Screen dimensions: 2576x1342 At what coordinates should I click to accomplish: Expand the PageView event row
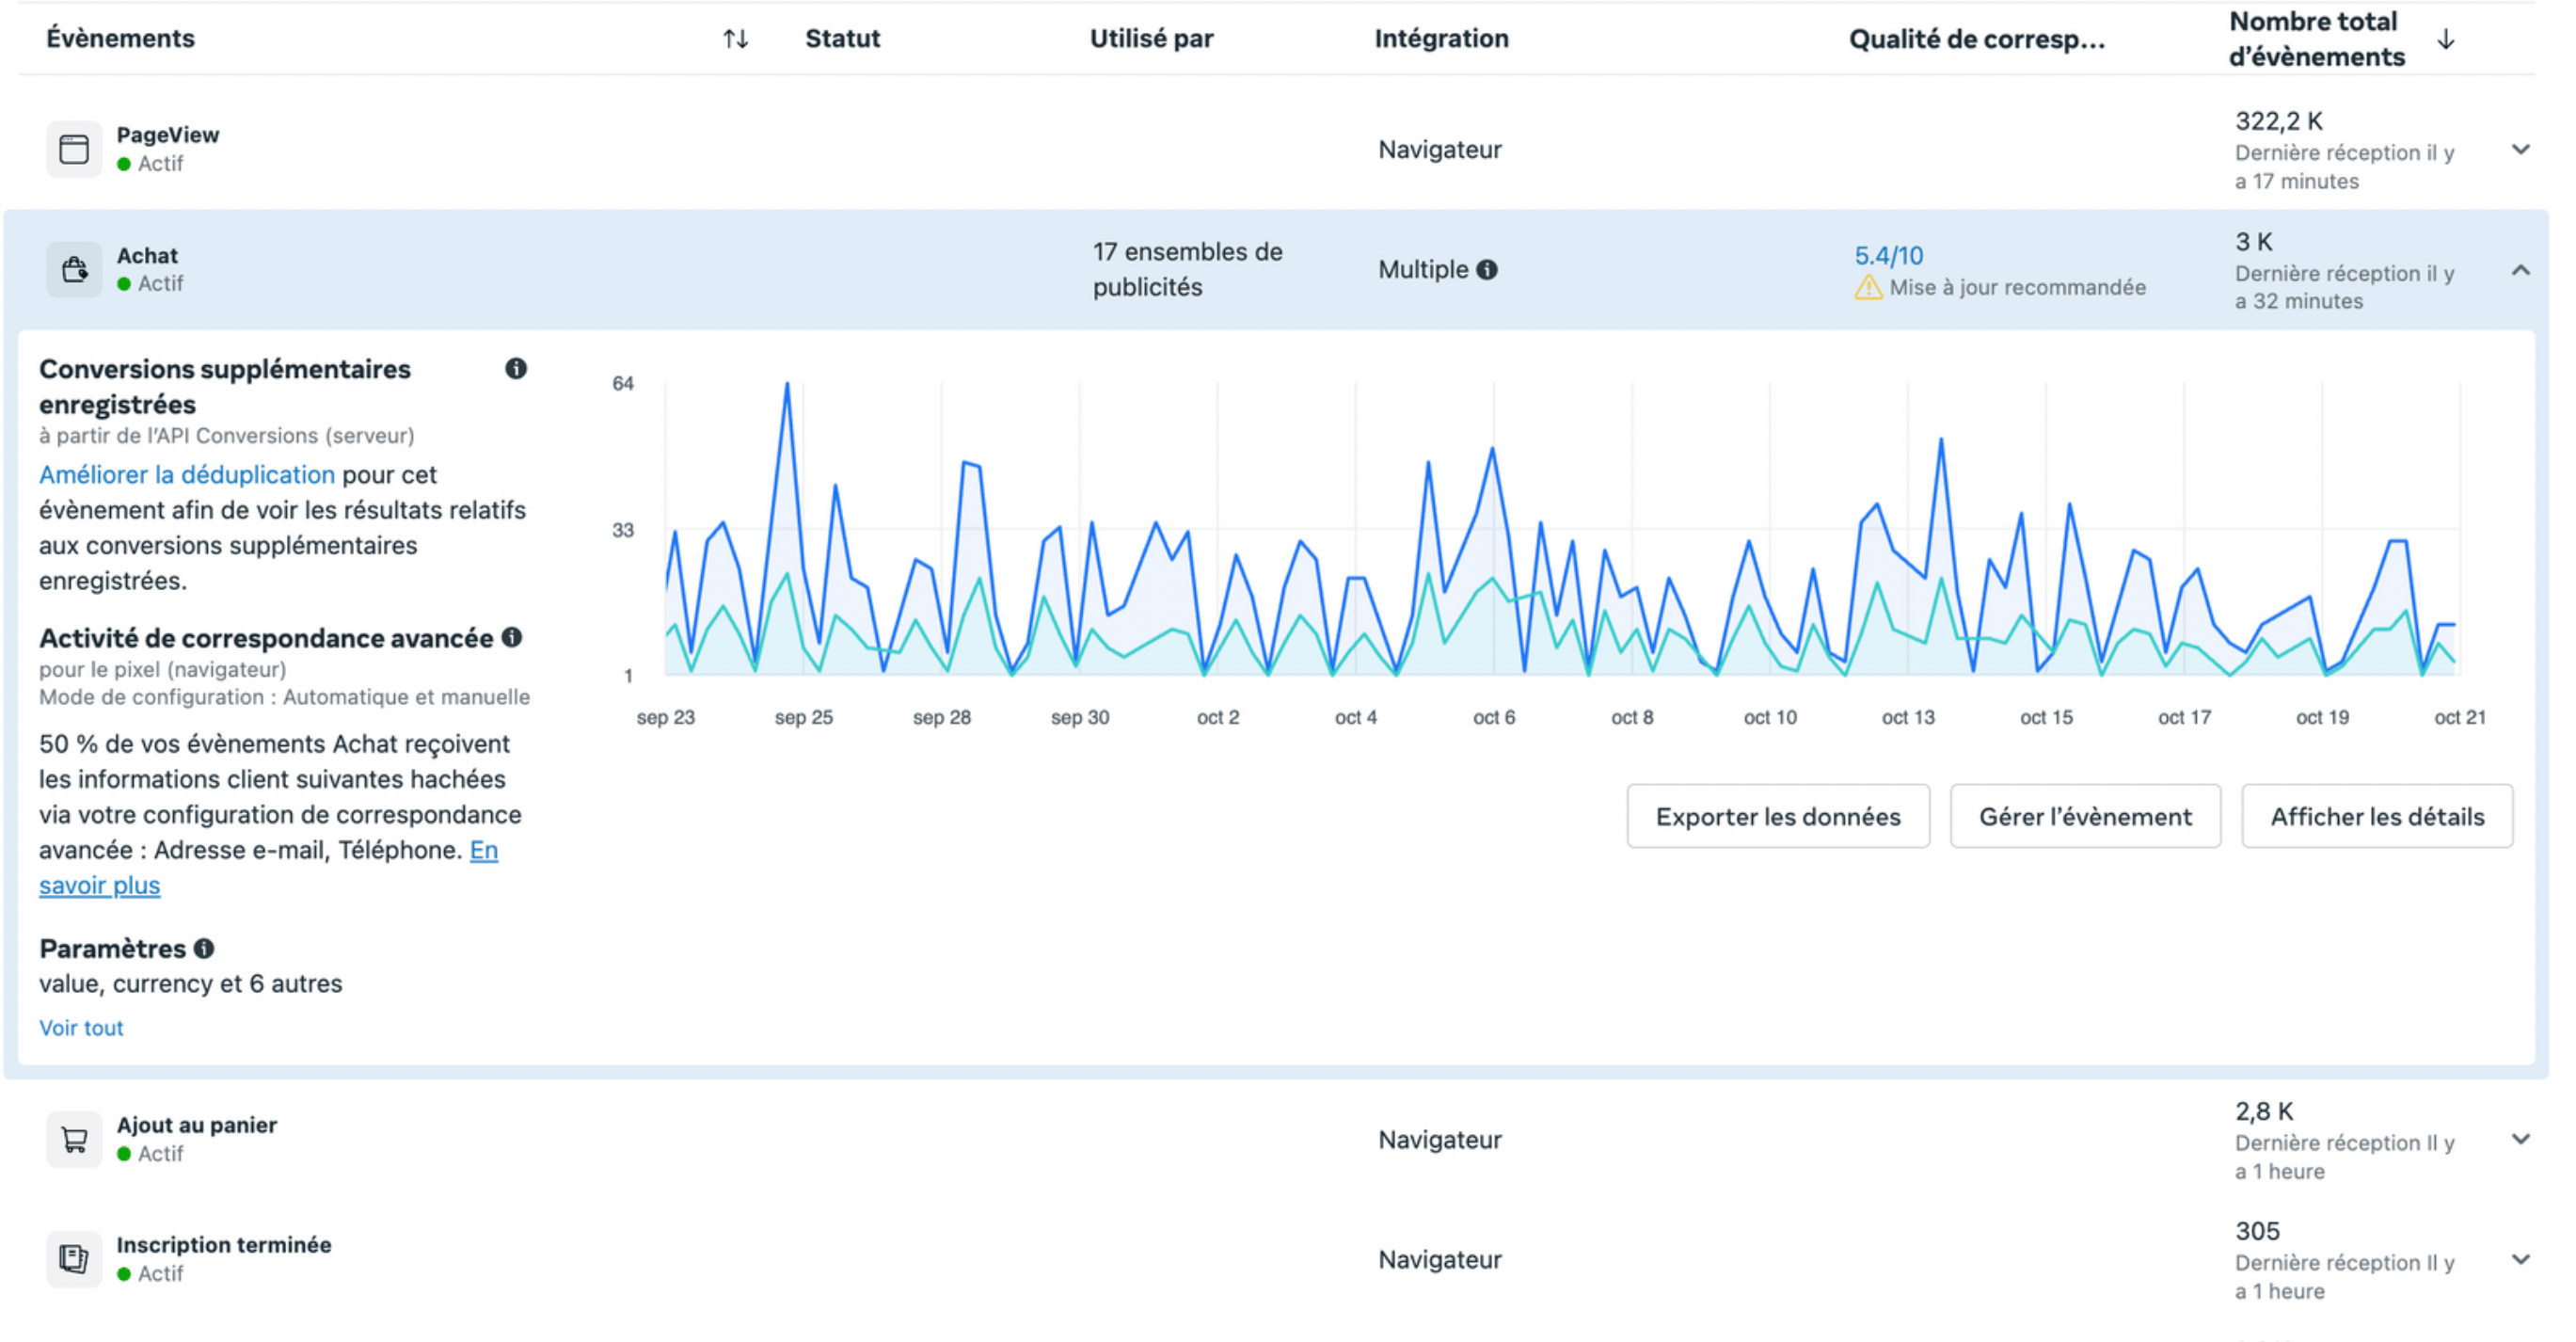point(2520,150)
